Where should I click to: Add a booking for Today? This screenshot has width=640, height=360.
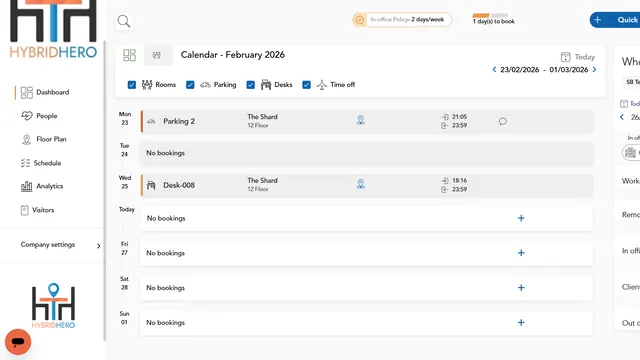[521, 218]
